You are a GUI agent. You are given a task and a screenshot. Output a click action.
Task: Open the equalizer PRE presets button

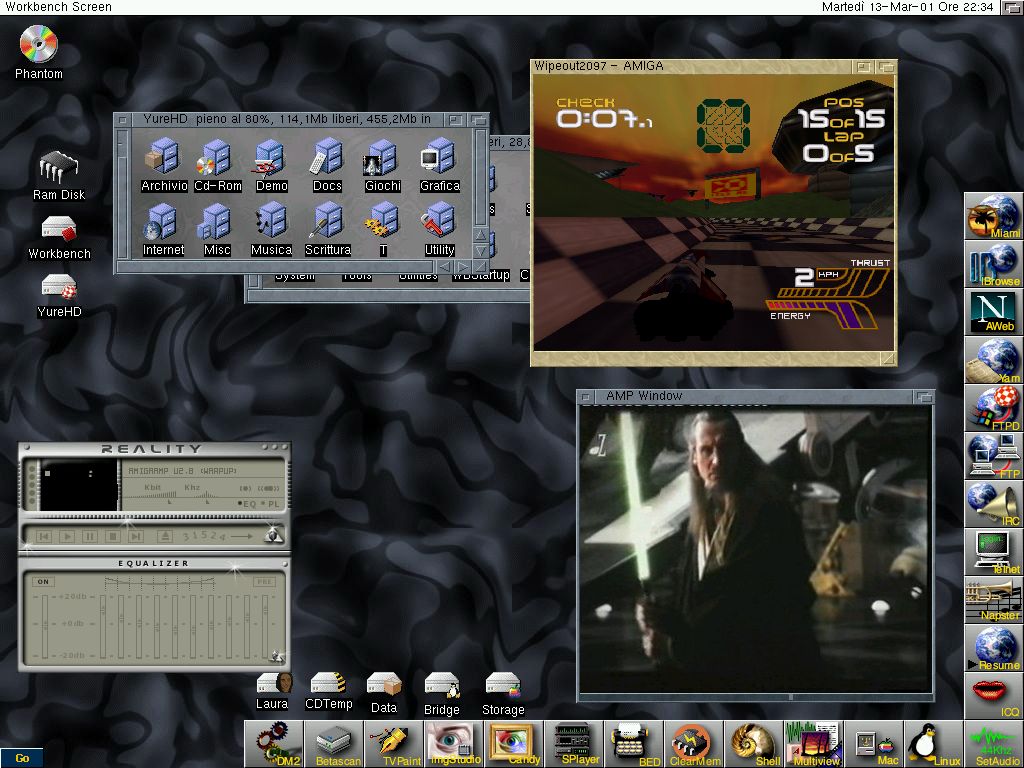(x=264, y=581)
